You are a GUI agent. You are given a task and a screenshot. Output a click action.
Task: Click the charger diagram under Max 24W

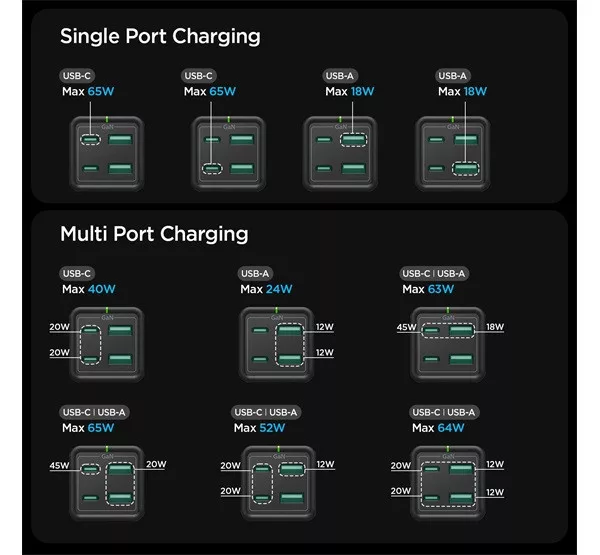coord(277,344)
